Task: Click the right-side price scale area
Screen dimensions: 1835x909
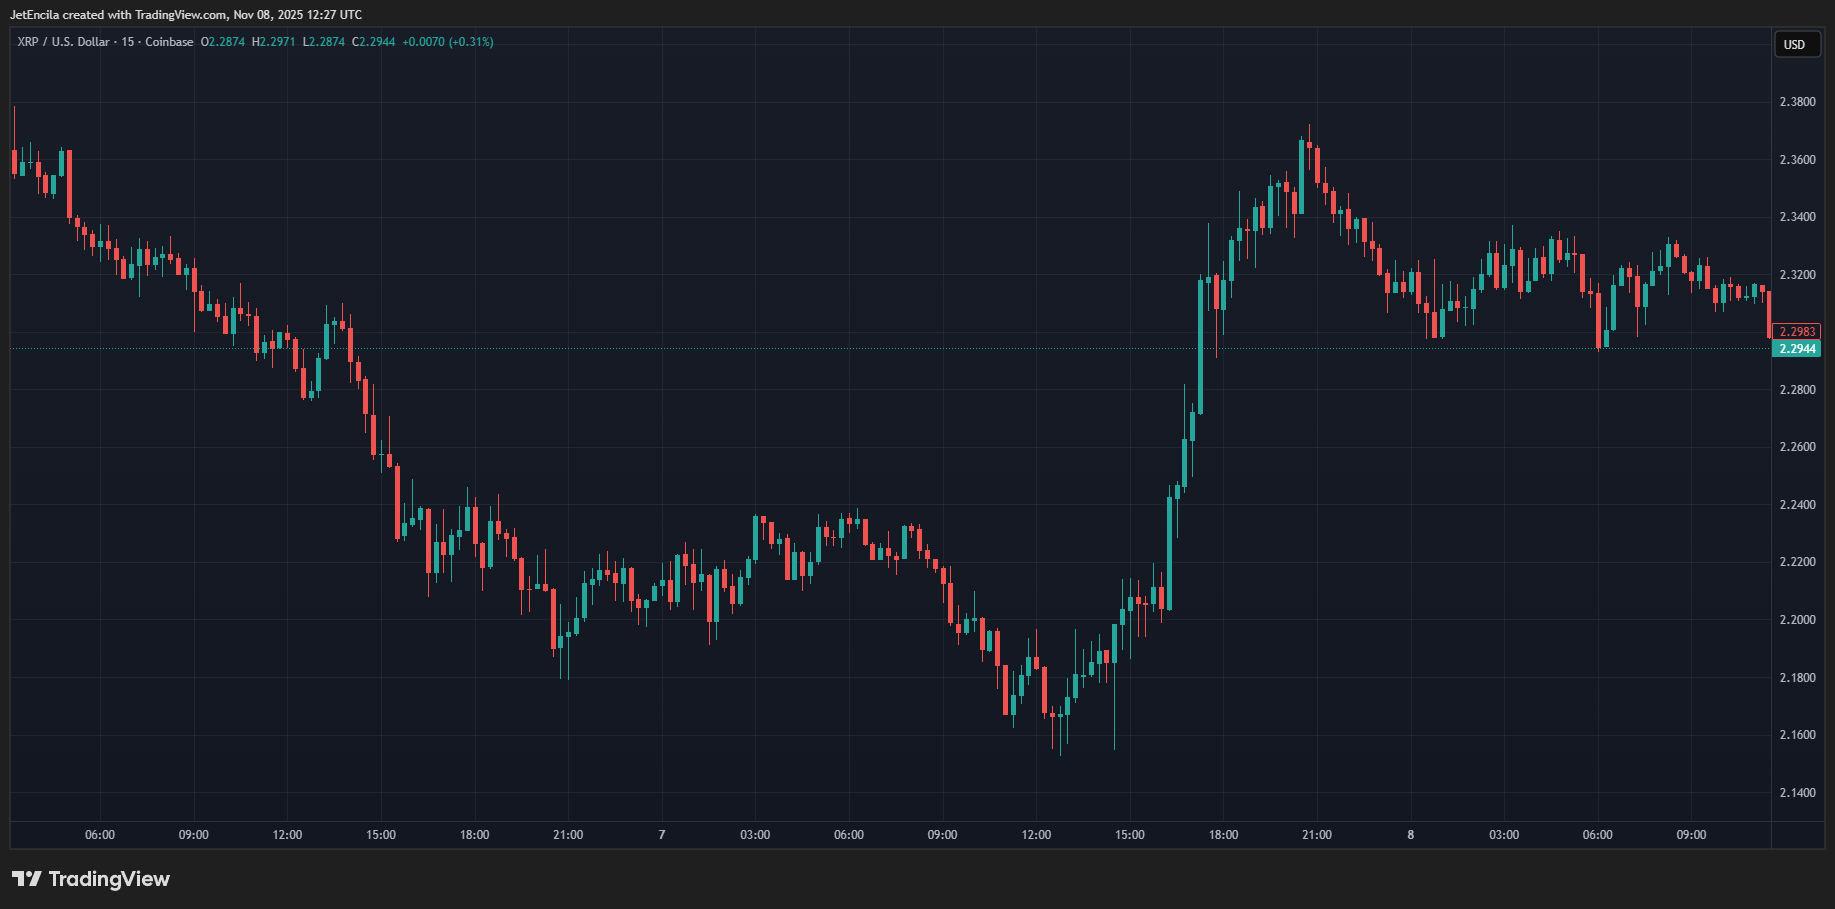Action: [1798, 500]
